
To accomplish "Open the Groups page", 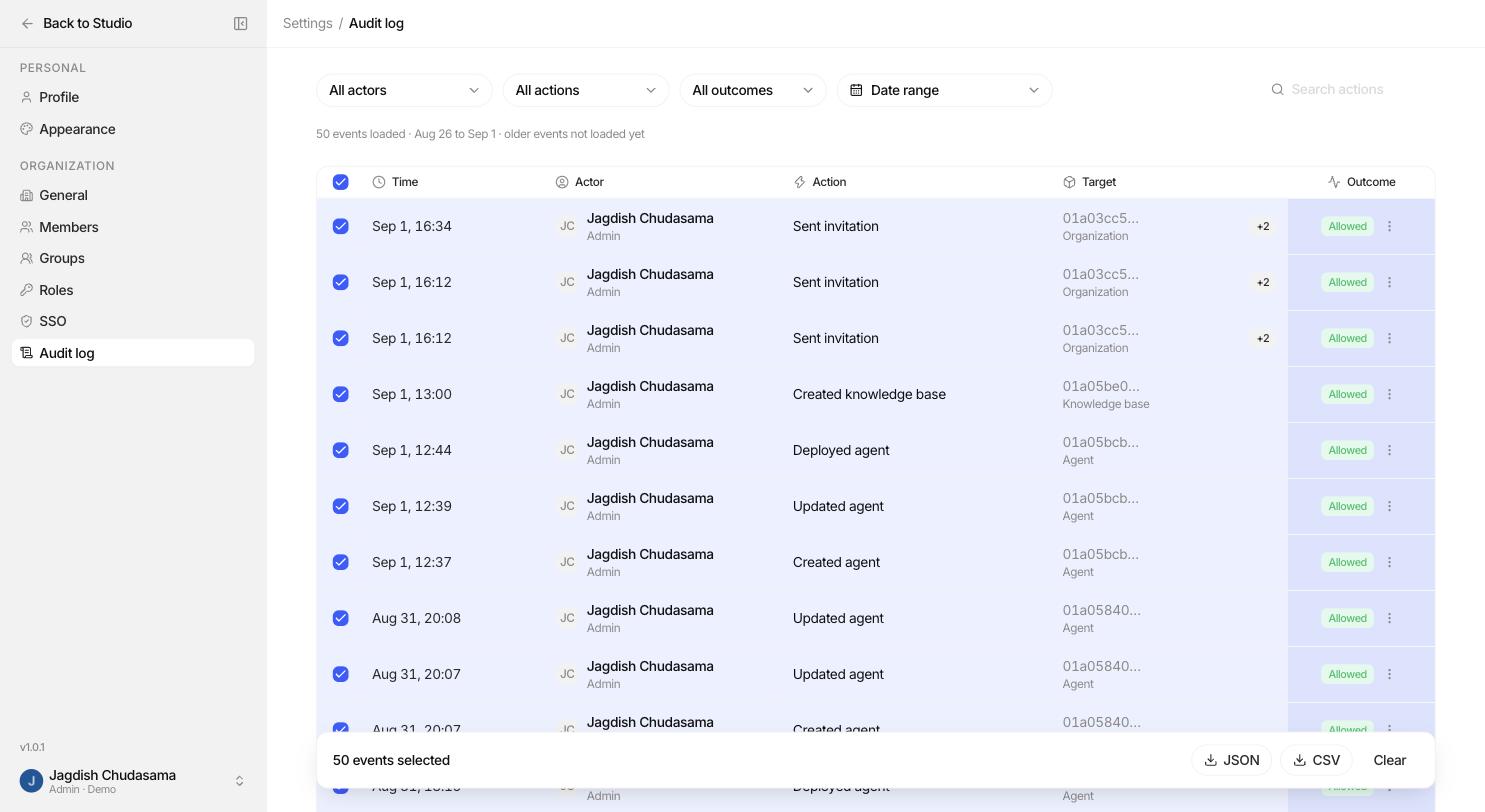I will point(133,258).
